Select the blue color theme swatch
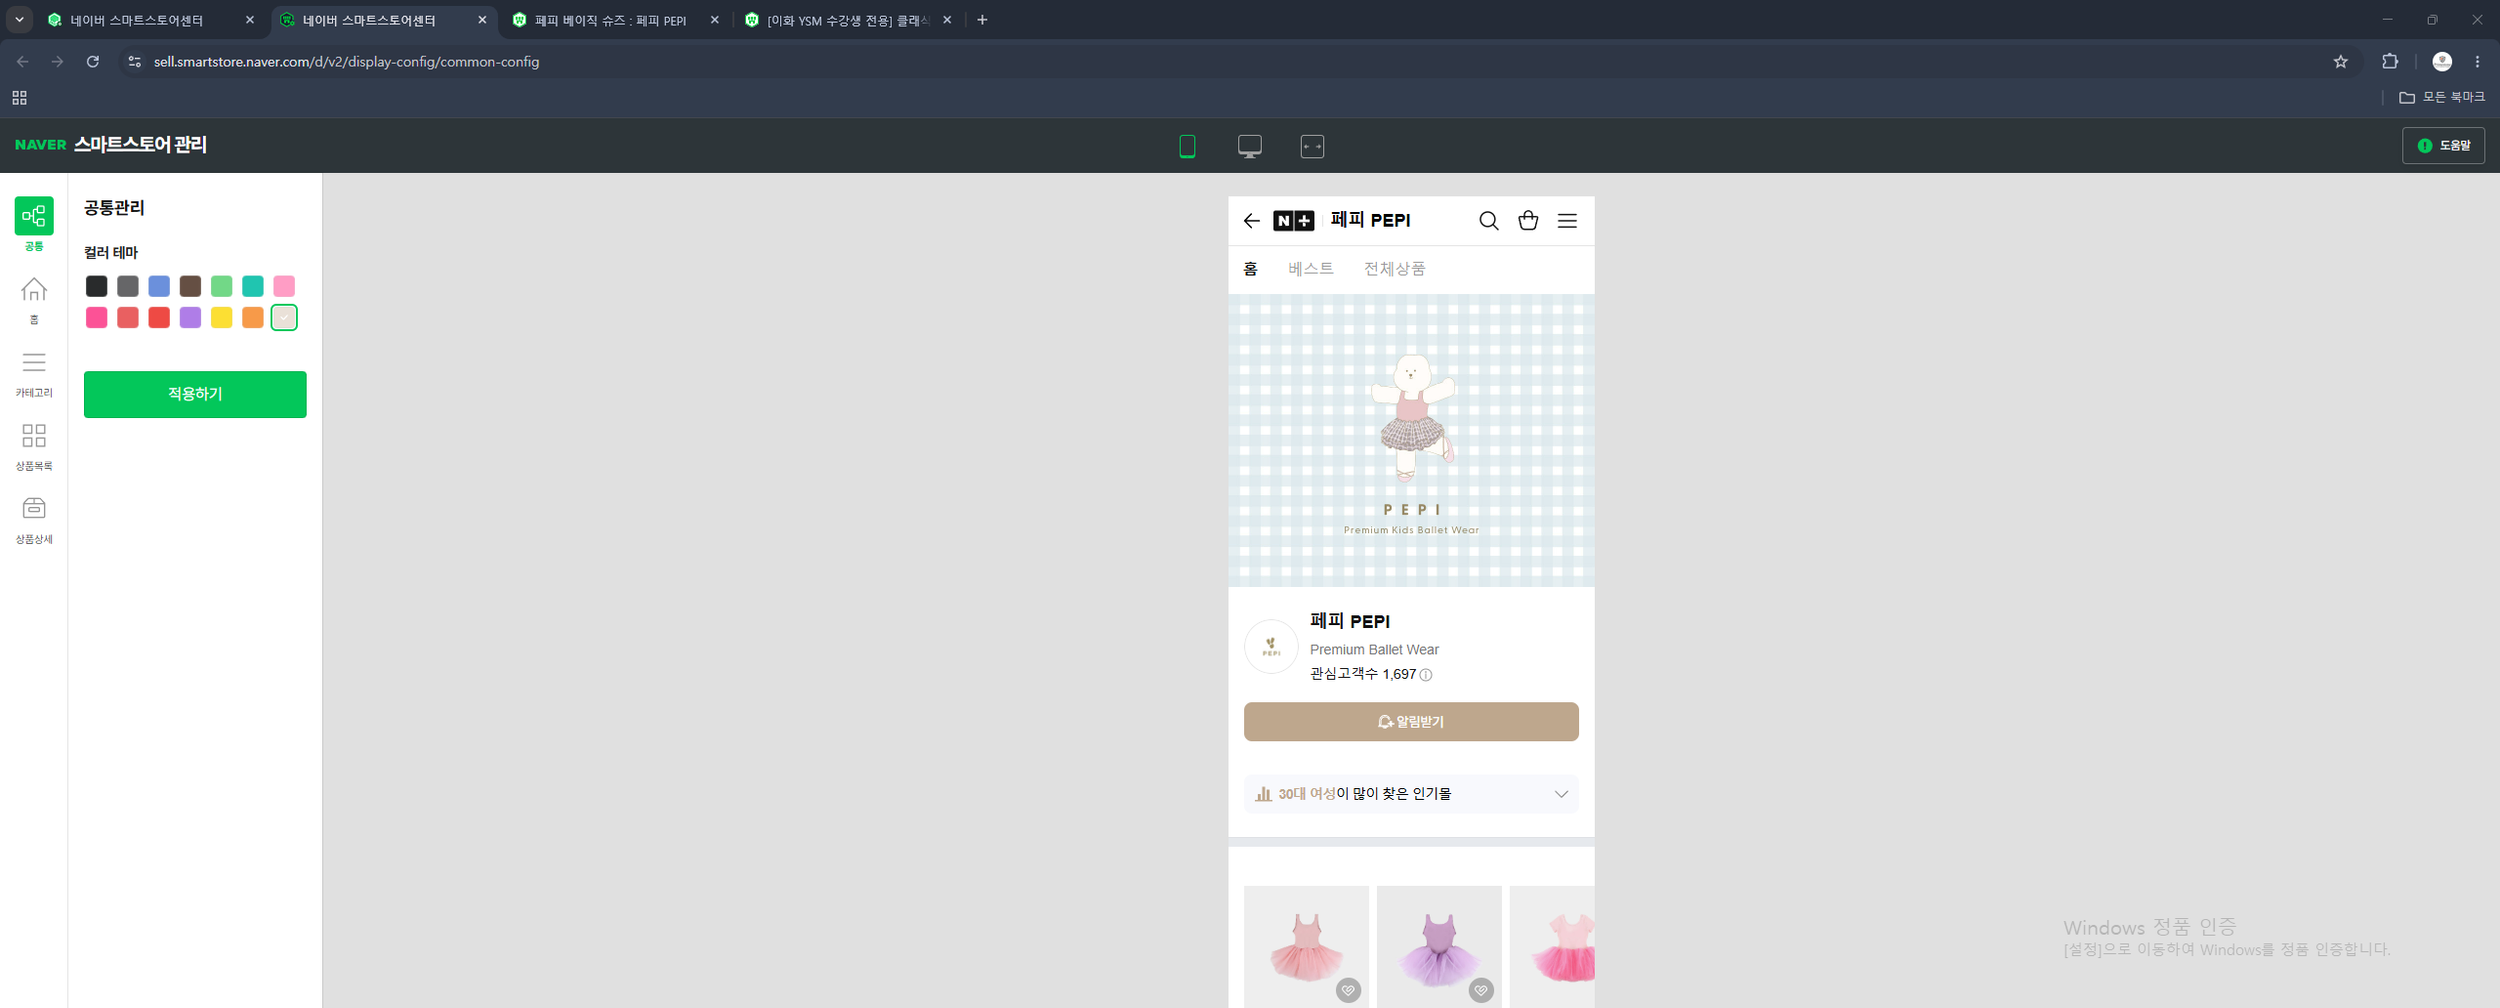2500x1008 pixels. click(159, 286)
